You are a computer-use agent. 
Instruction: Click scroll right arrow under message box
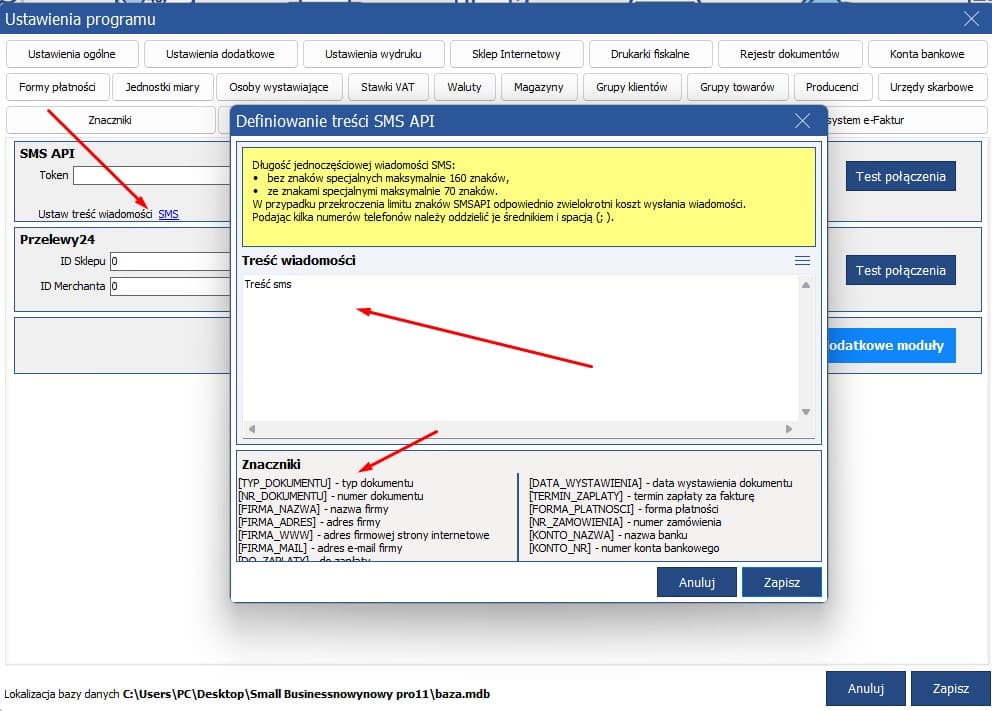click(788, 429)
